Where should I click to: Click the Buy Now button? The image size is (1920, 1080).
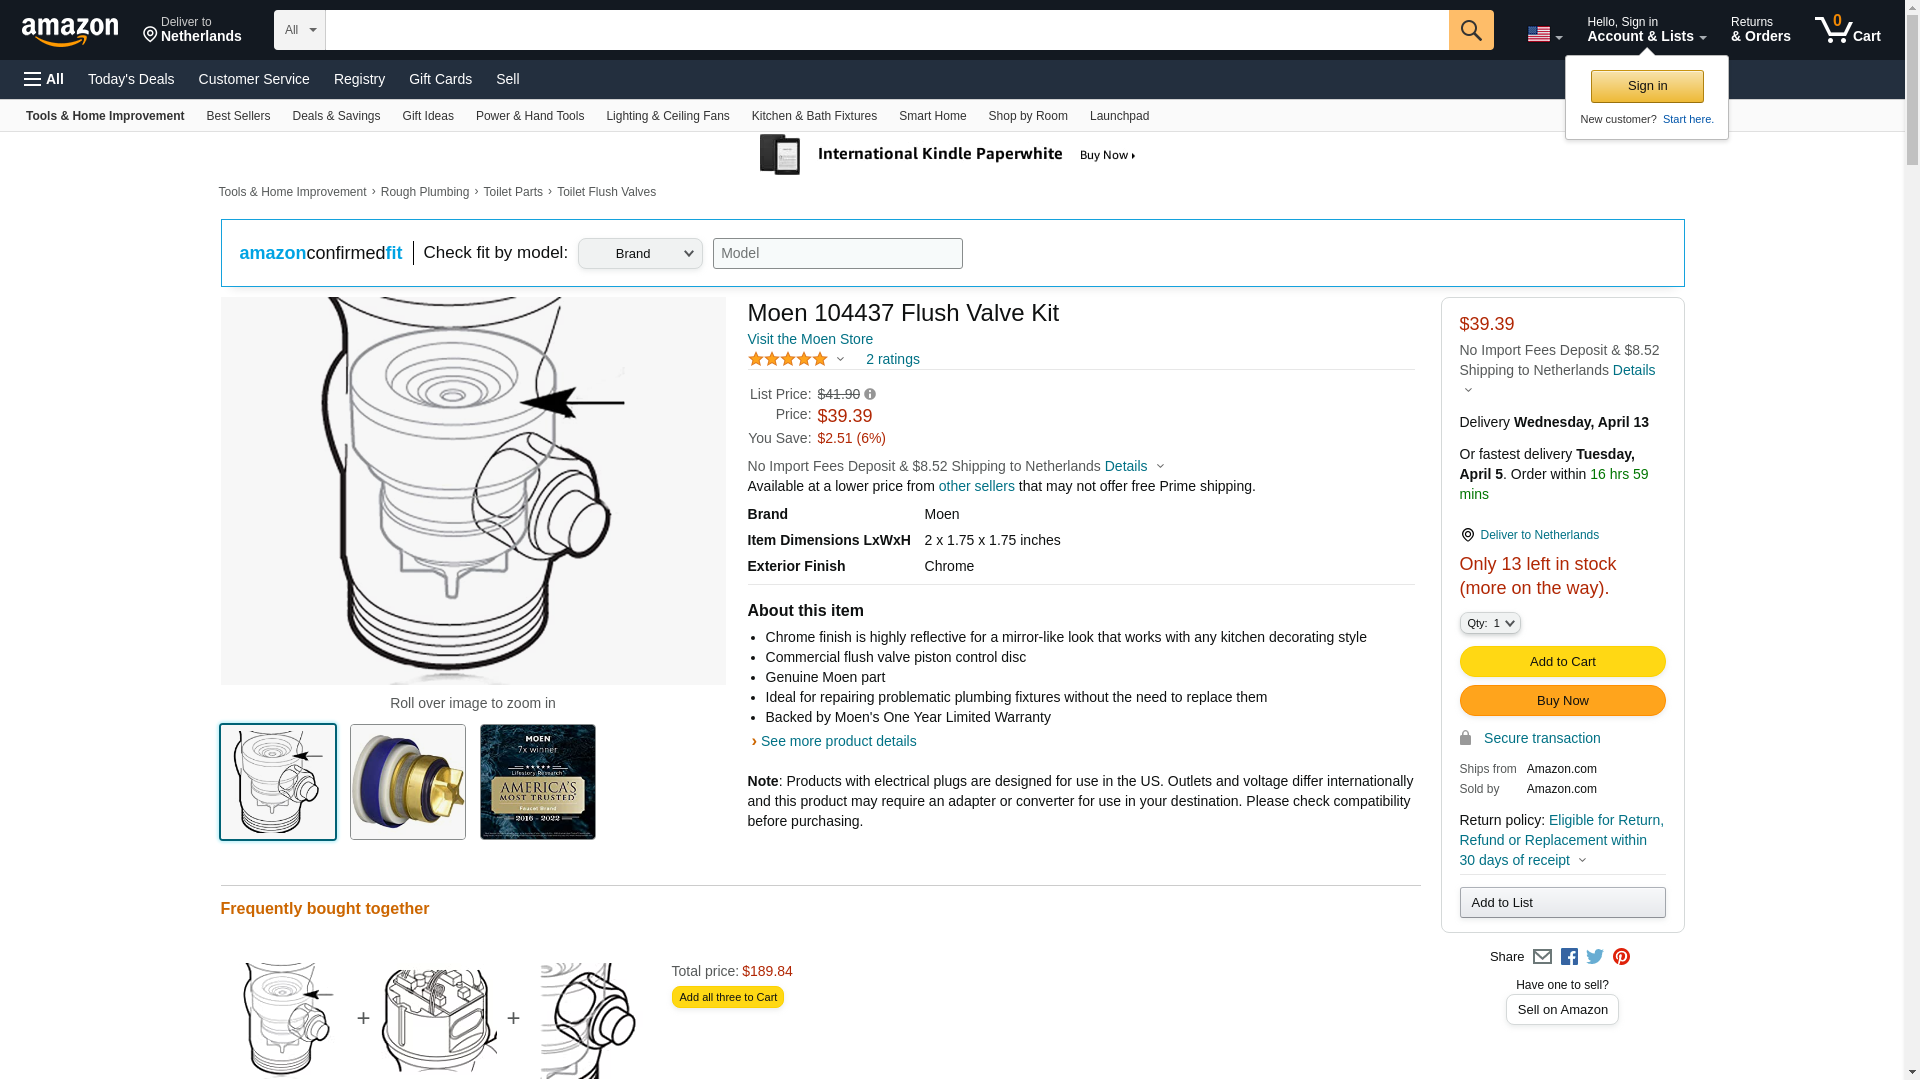pyautogui.click(x=1562, y=701)
